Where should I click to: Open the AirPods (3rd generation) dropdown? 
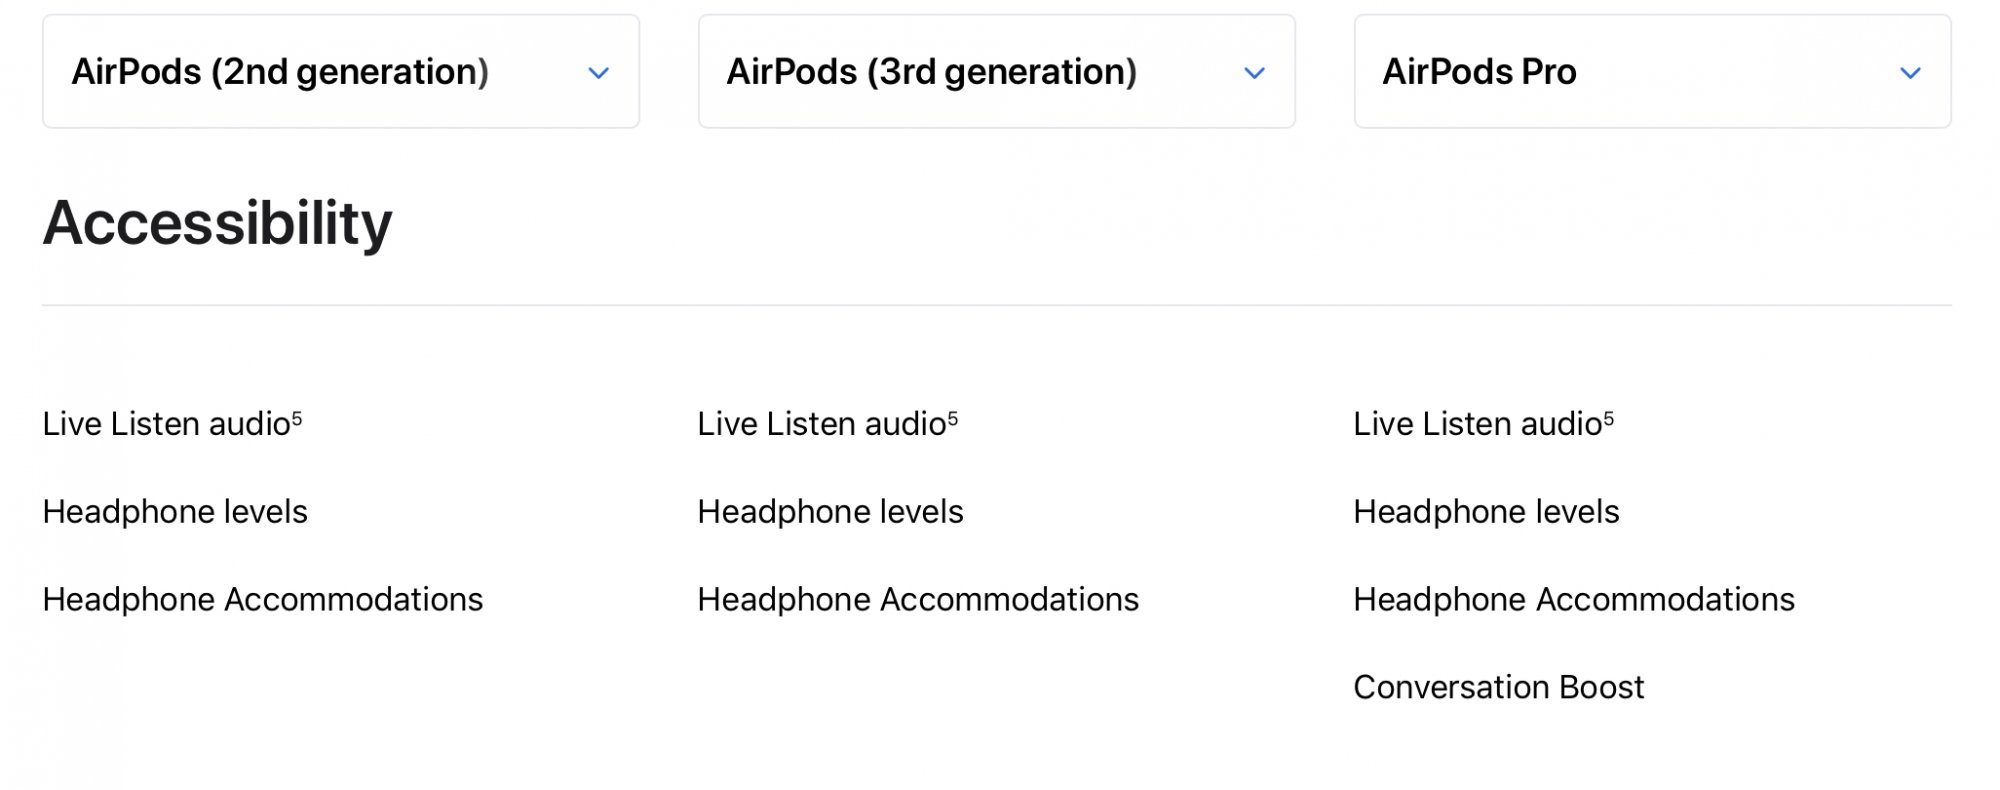pos(997,71)
